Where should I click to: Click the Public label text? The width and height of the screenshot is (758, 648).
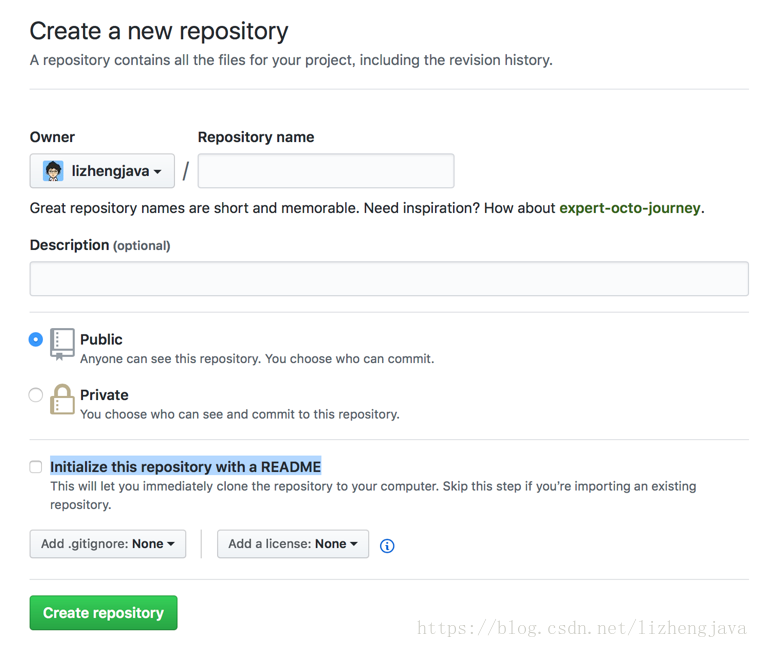tap(101, 339)
